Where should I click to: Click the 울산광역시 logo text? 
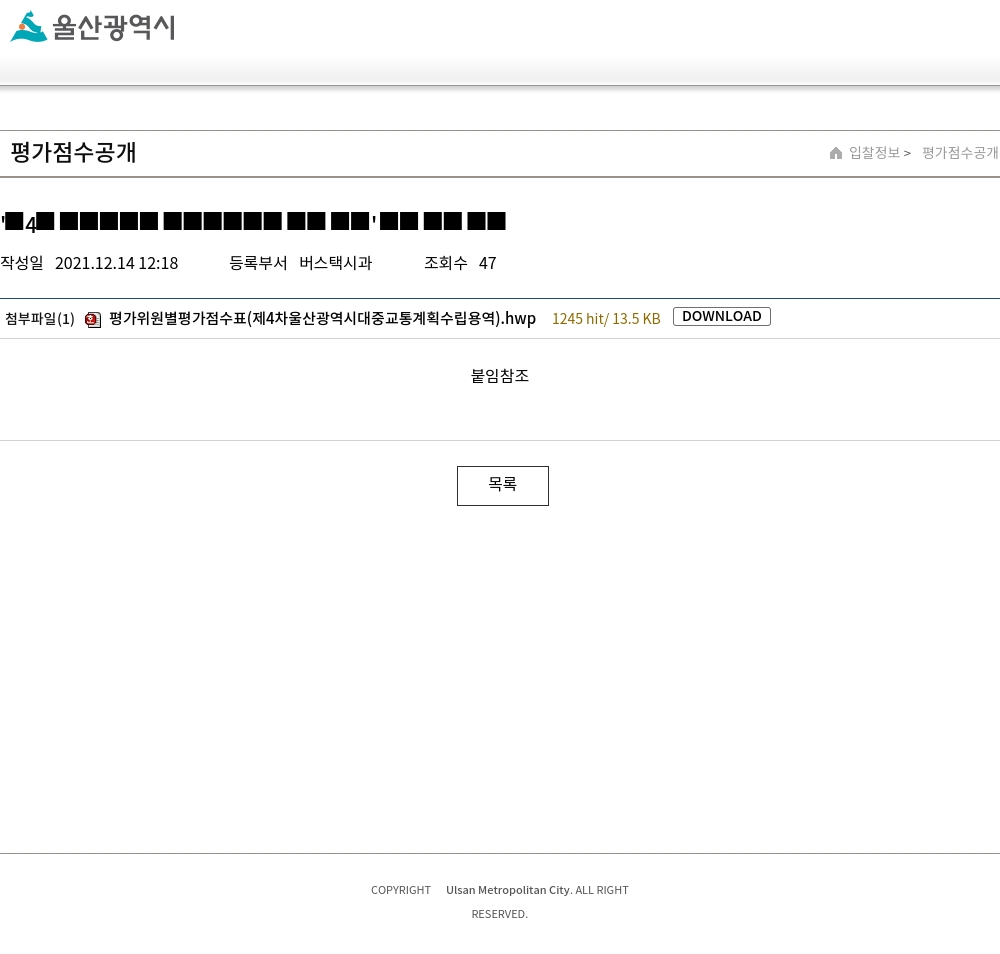[x=114, y=27]
